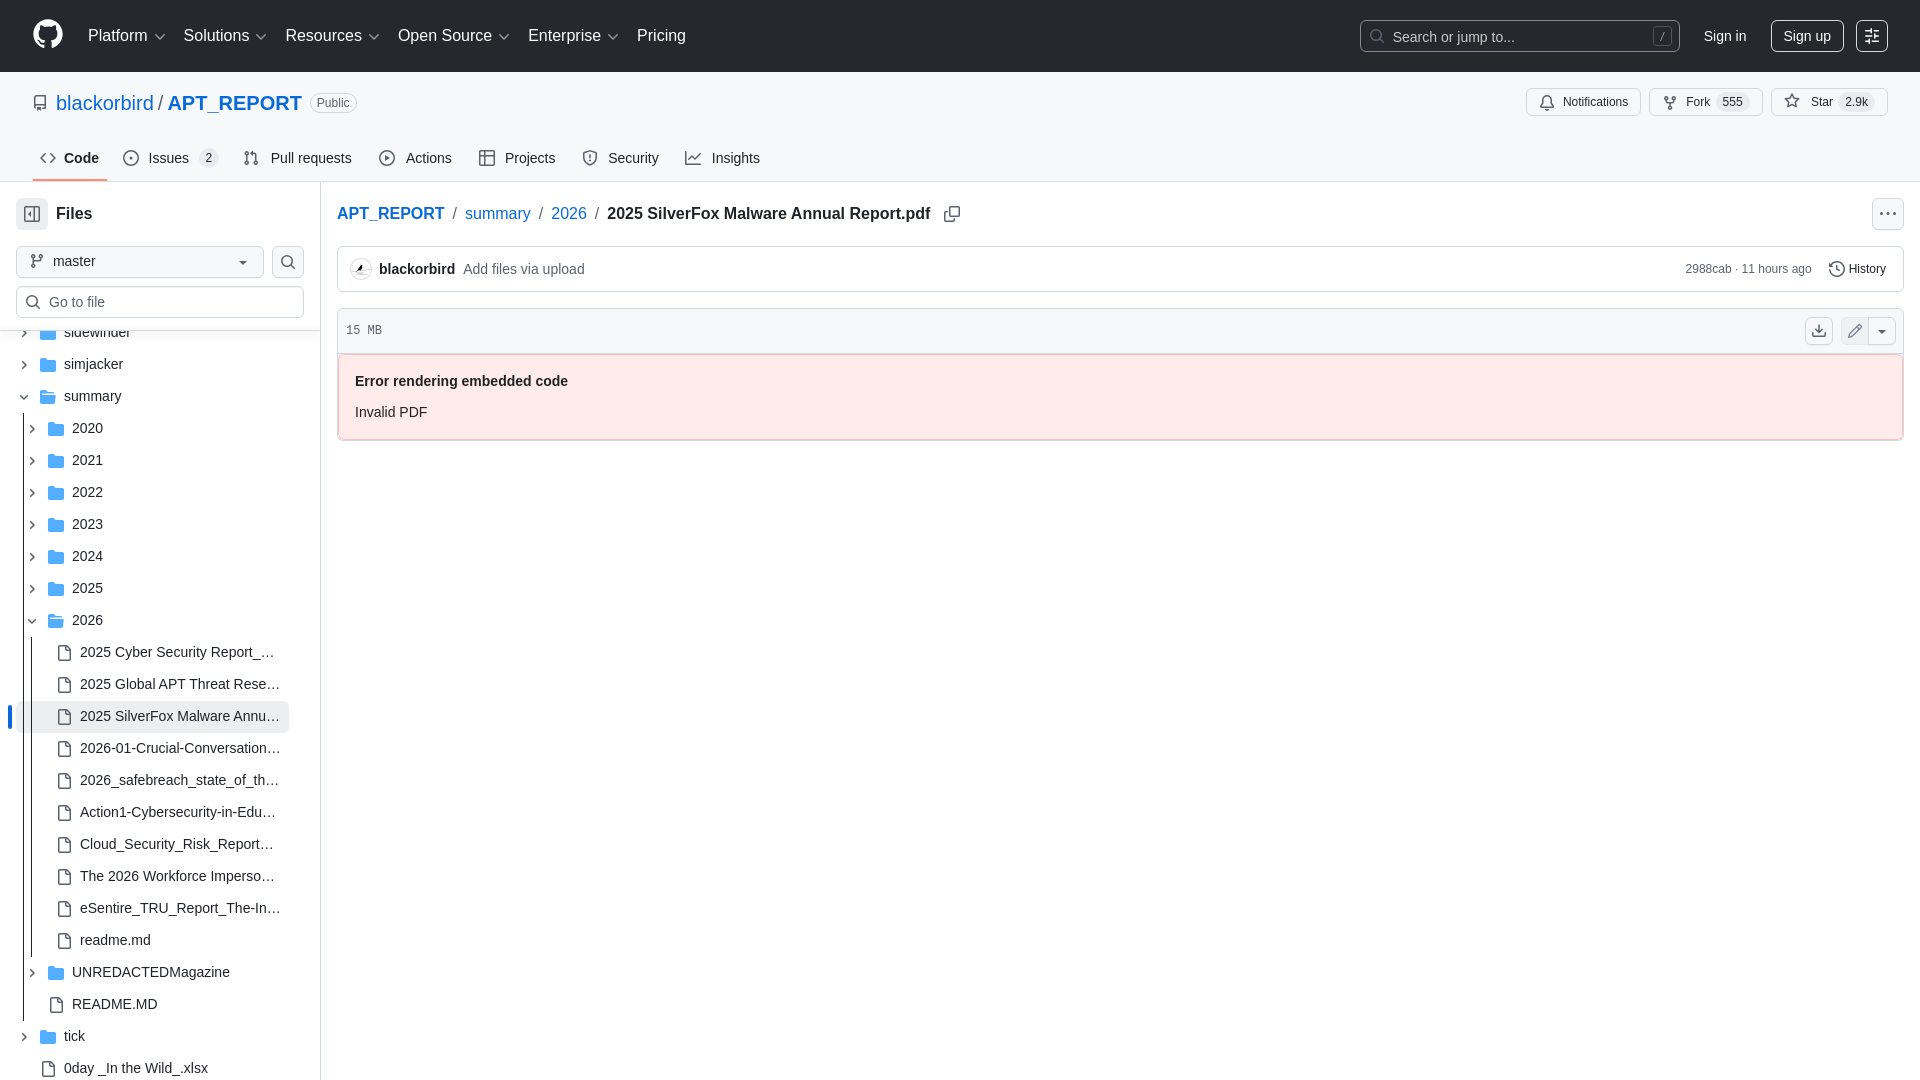
Task: Collapse the Files side panel
Action: (31, 214)
